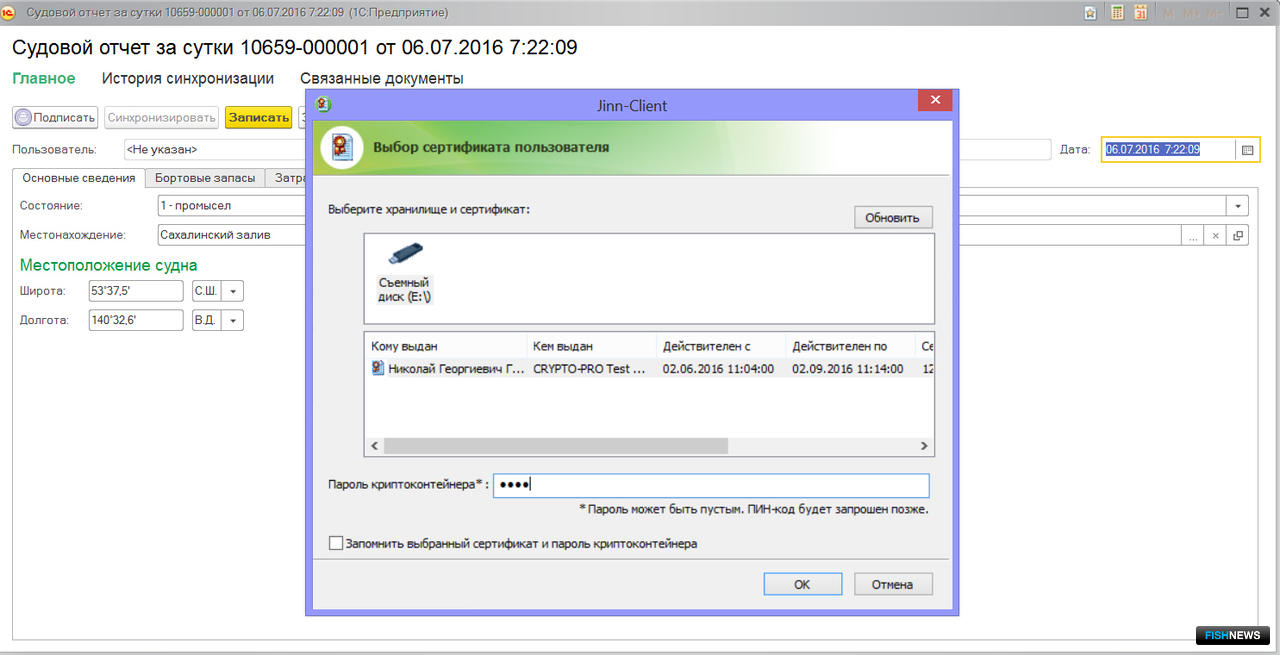Click the yellow Записать button
The width and height of the screenshot is (1280, 655).
(258, 117)
